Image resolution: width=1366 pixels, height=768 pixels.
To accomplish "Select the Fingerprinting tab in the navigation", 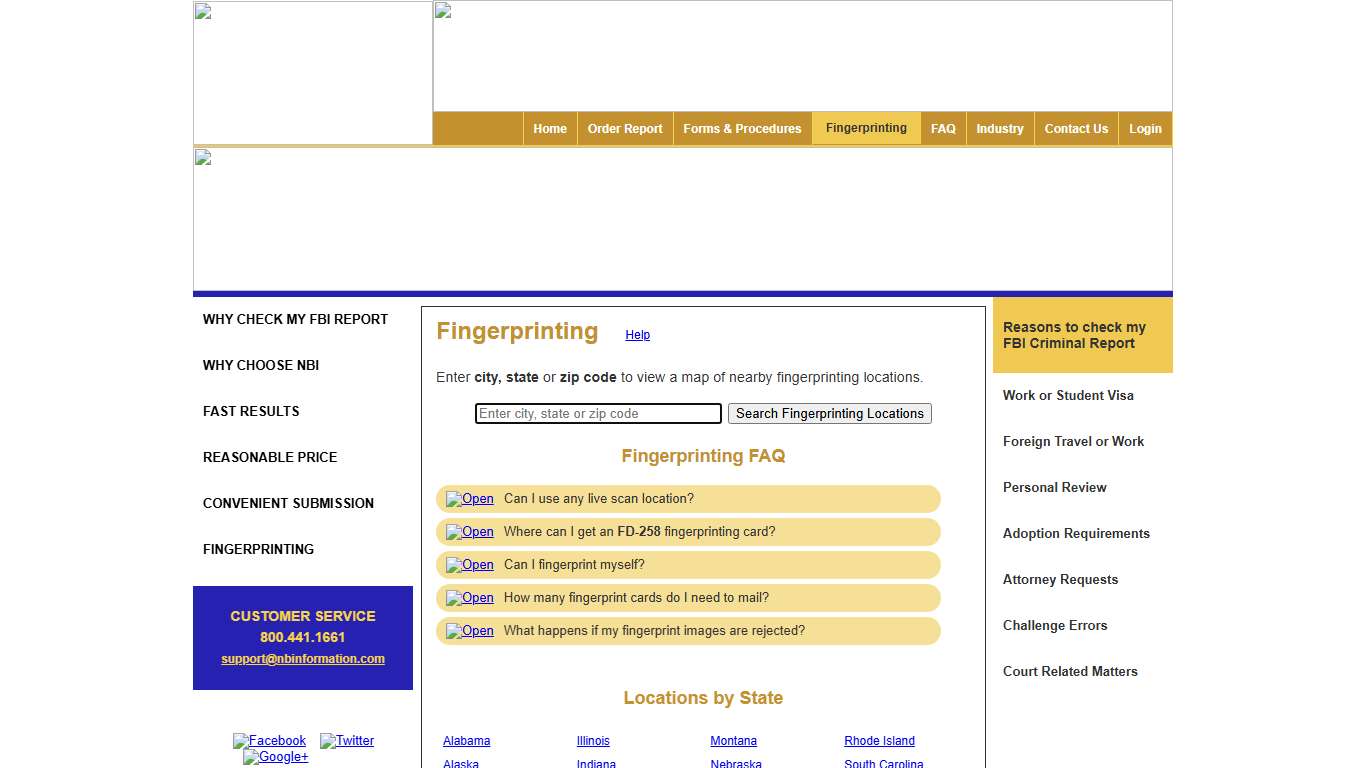I will (x=866, y=128).
